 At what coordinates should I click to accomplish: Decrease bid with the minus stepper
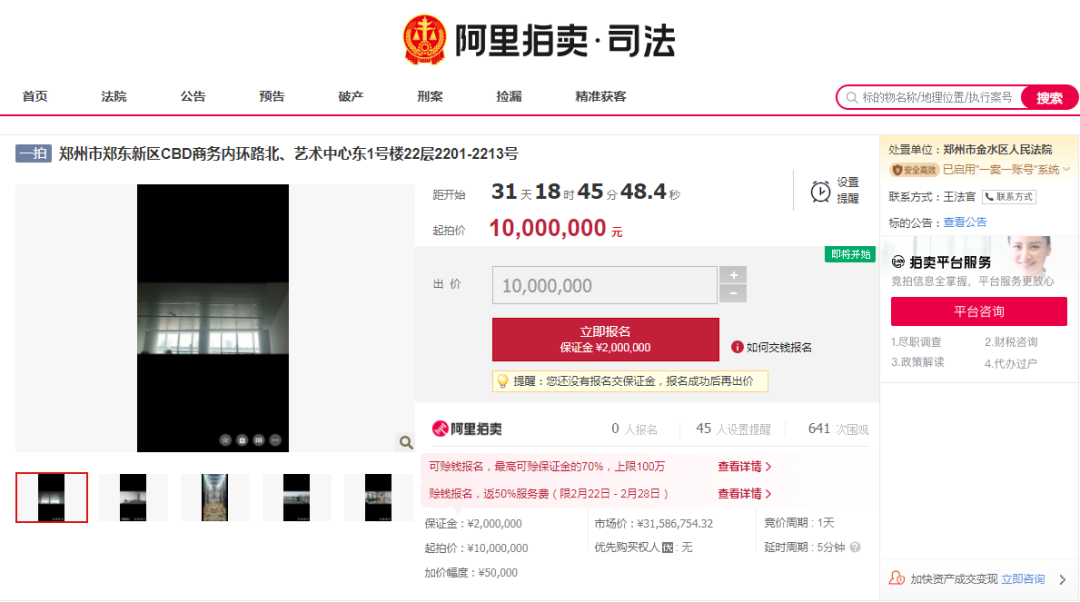click(733, 294)
